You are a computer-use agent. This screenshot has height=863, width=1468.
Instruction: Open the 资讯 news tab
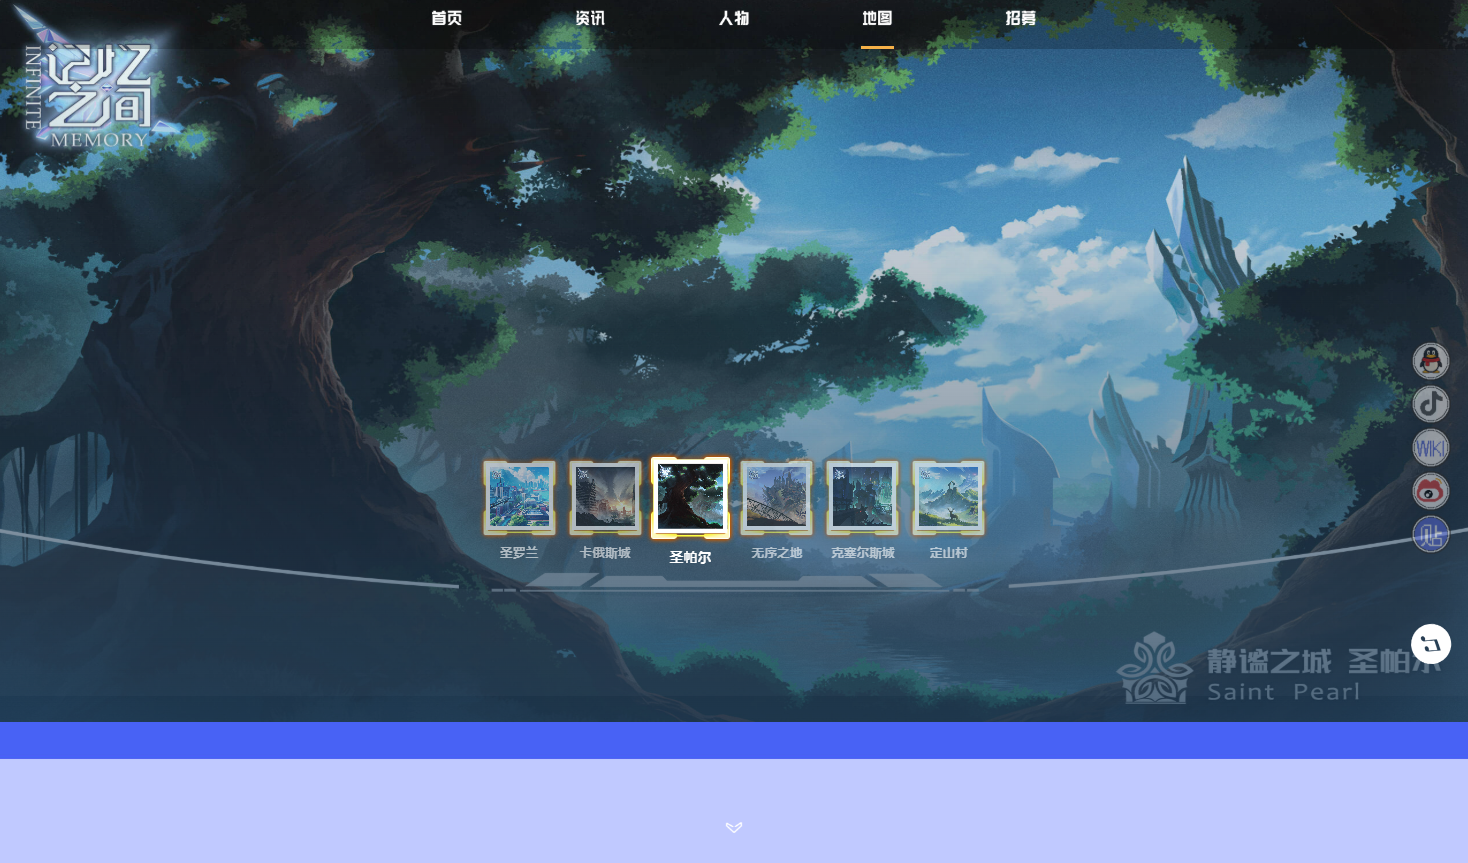(590, 18)
